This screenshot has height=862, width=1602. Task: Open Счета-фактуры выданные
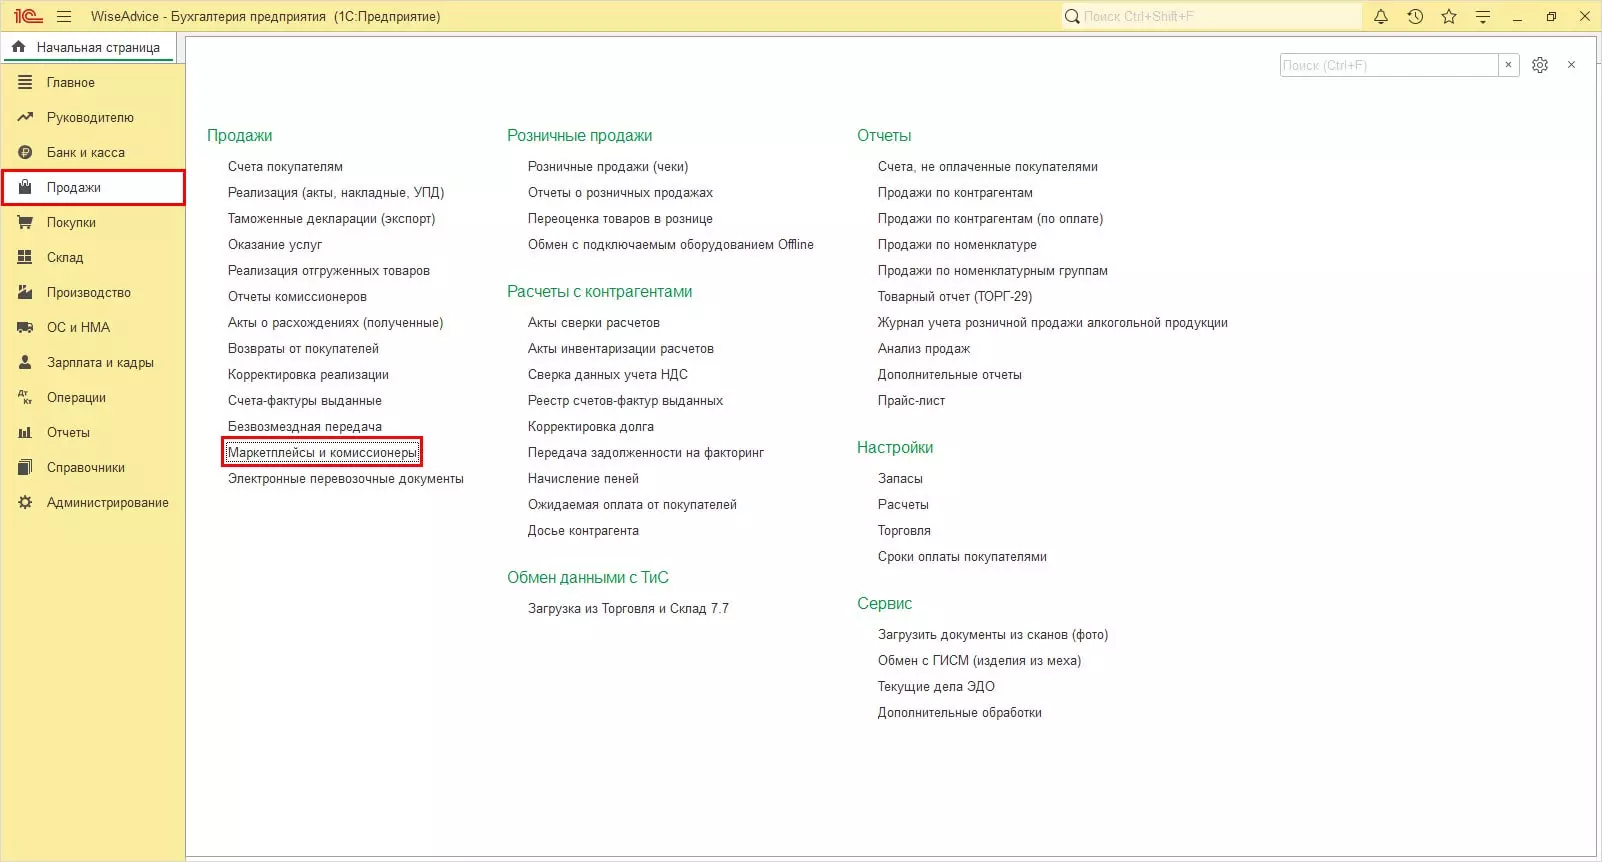point(305,401)
